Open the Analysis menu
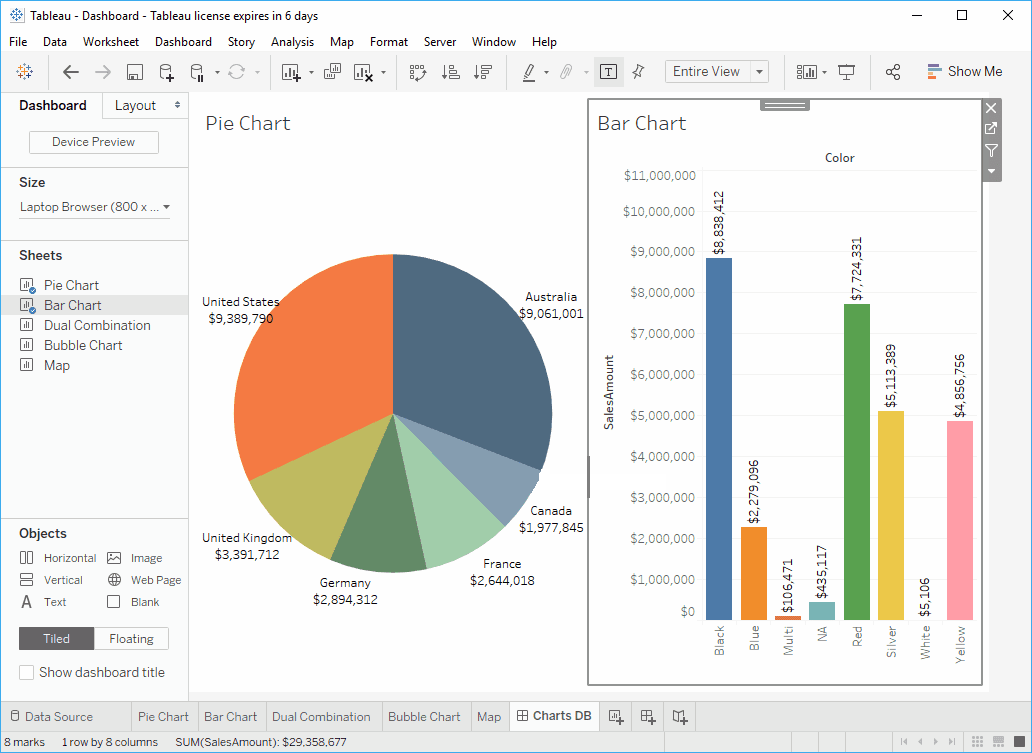Viewport: 1032px width, 753px height. pyautogui.click(x=292, y=42)
